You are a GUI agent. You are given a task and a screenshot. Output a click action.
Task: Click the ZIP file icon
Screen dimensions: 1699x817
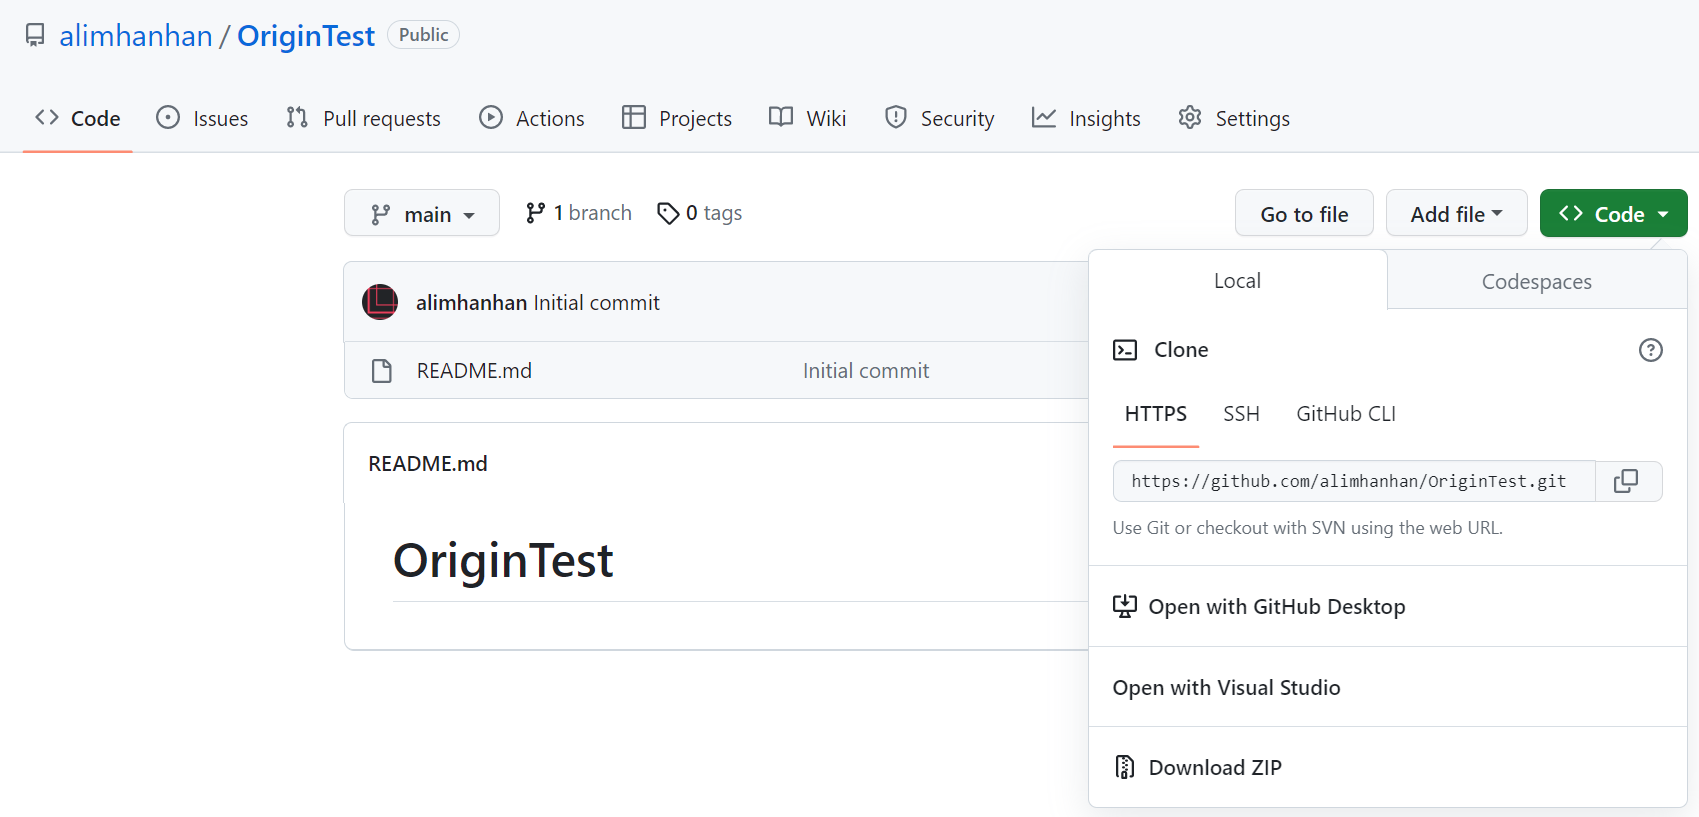tap(1125, 767)
